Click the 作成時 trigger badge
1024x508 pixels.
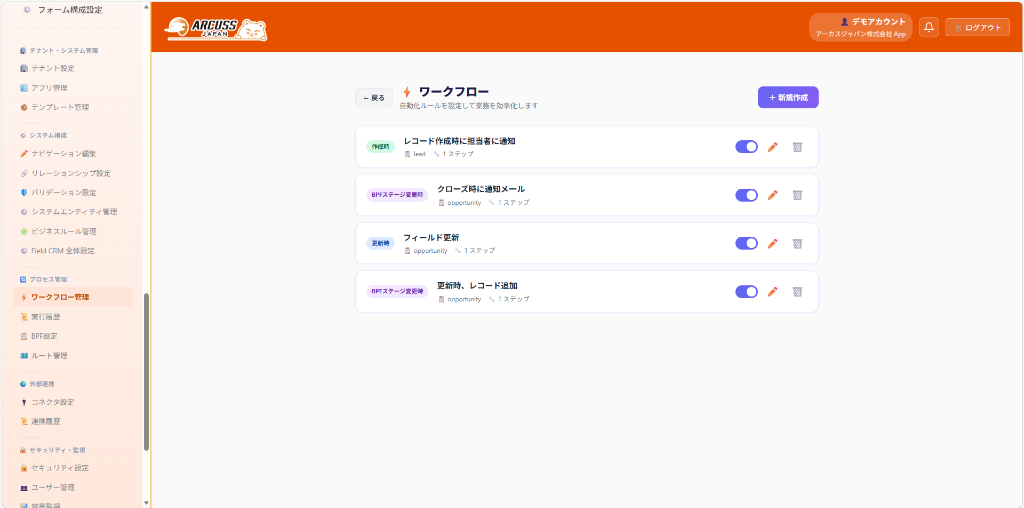380,147
